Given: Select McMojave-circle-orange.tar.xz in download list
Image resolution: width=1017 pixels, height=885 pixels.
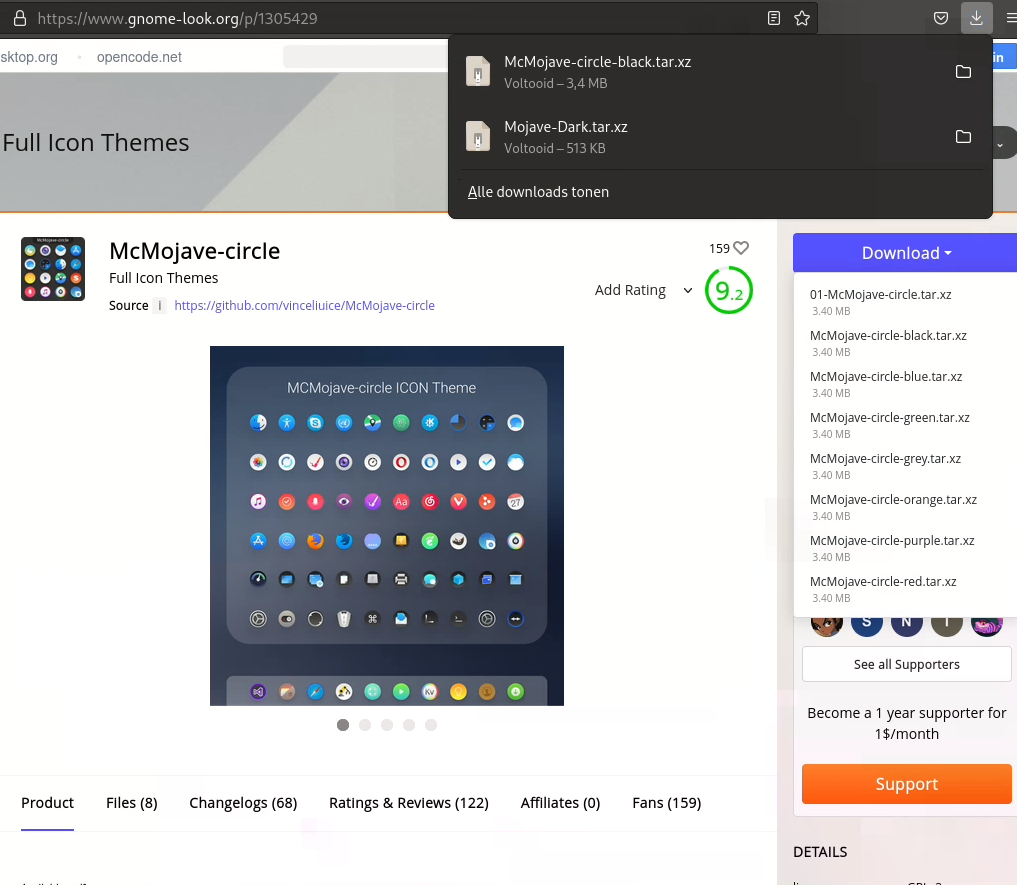Looking at the screenshot, I should pos(893,499).
